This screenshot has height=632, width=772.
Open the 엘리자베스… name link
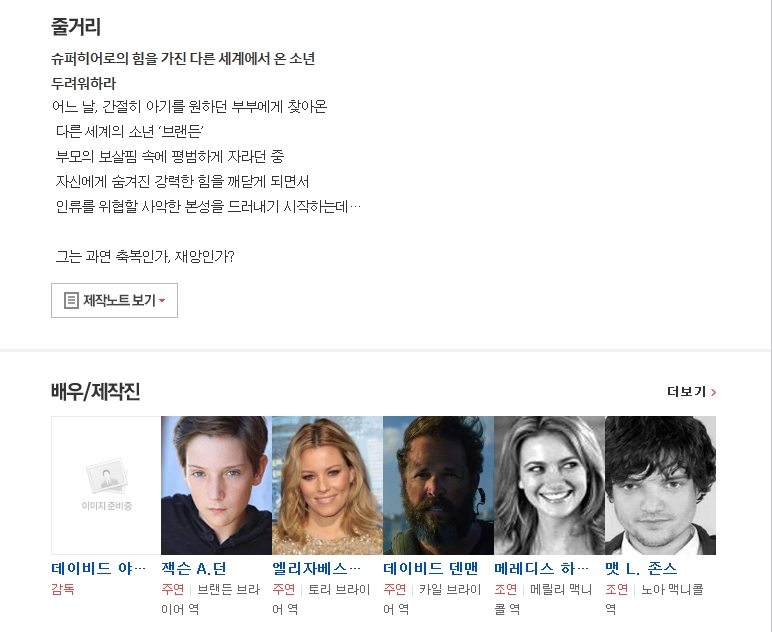click(317, 568)
